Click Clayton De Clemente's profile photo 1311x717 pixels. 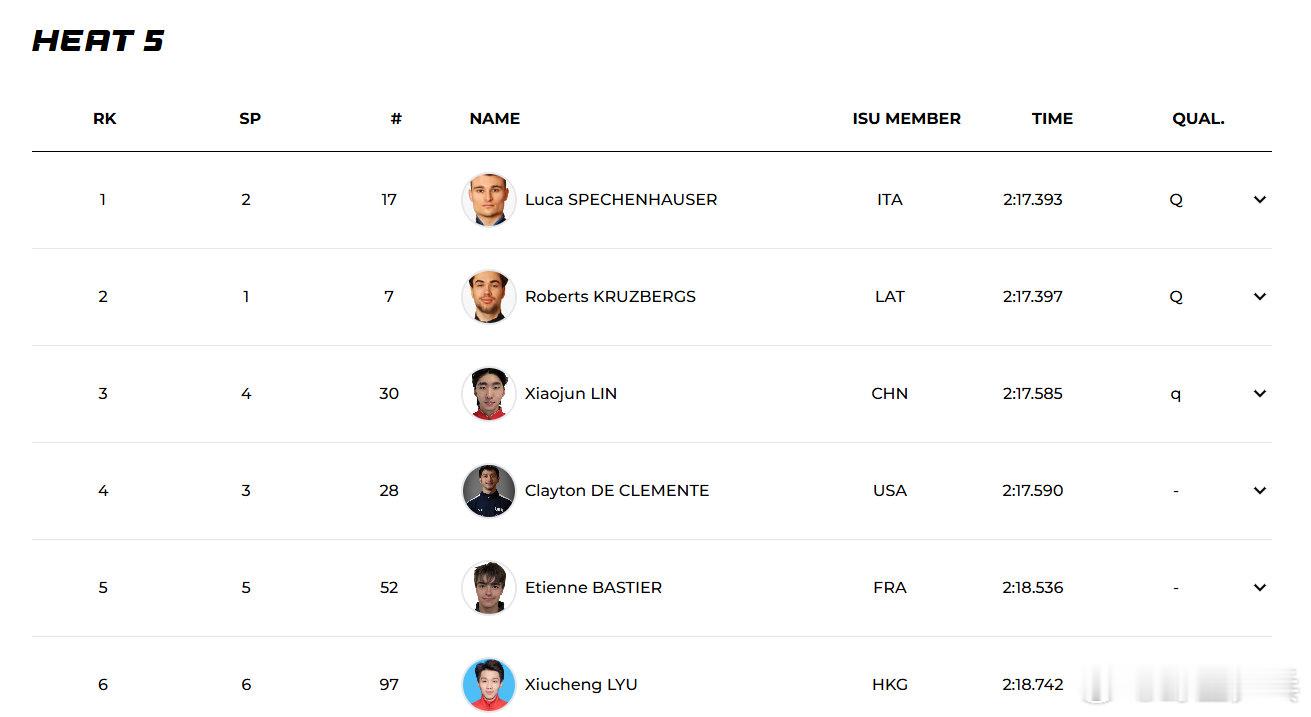pyautogui.click(x=489, y=491)
